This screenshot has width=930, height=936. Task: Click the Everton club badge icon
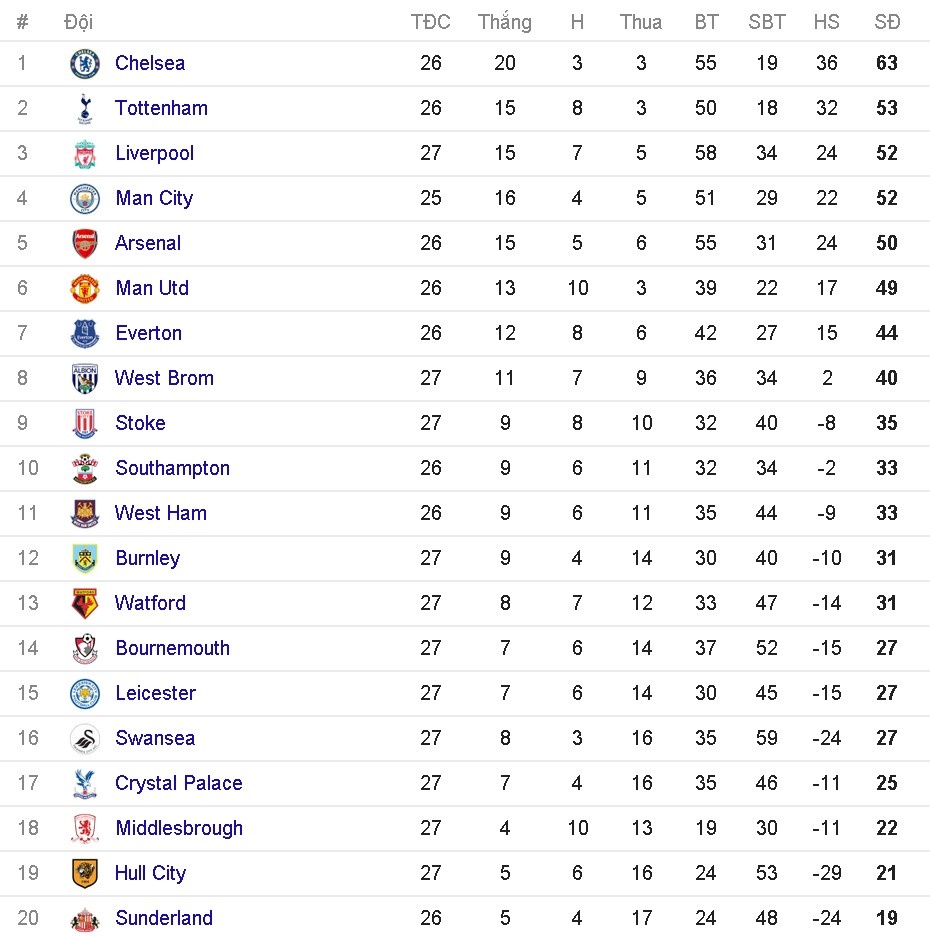point(85,334)
